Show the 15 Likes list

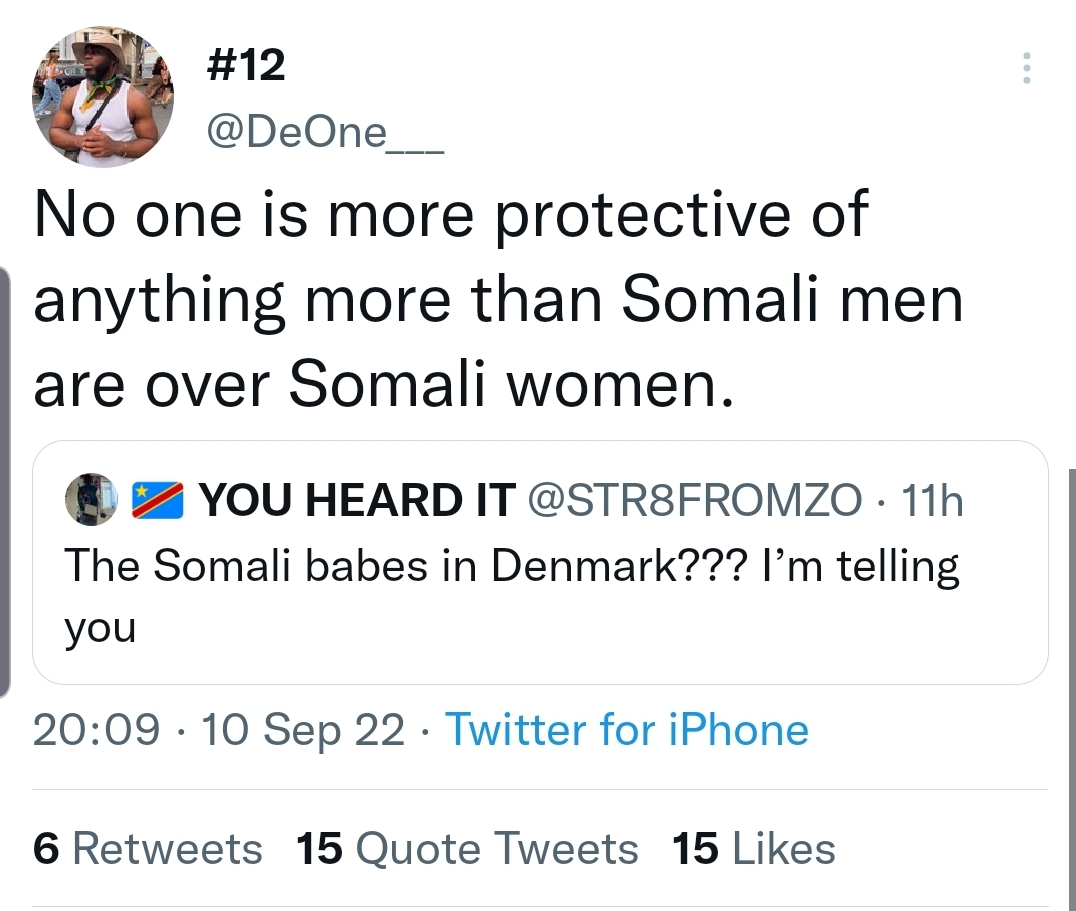[x=754, y=849]
